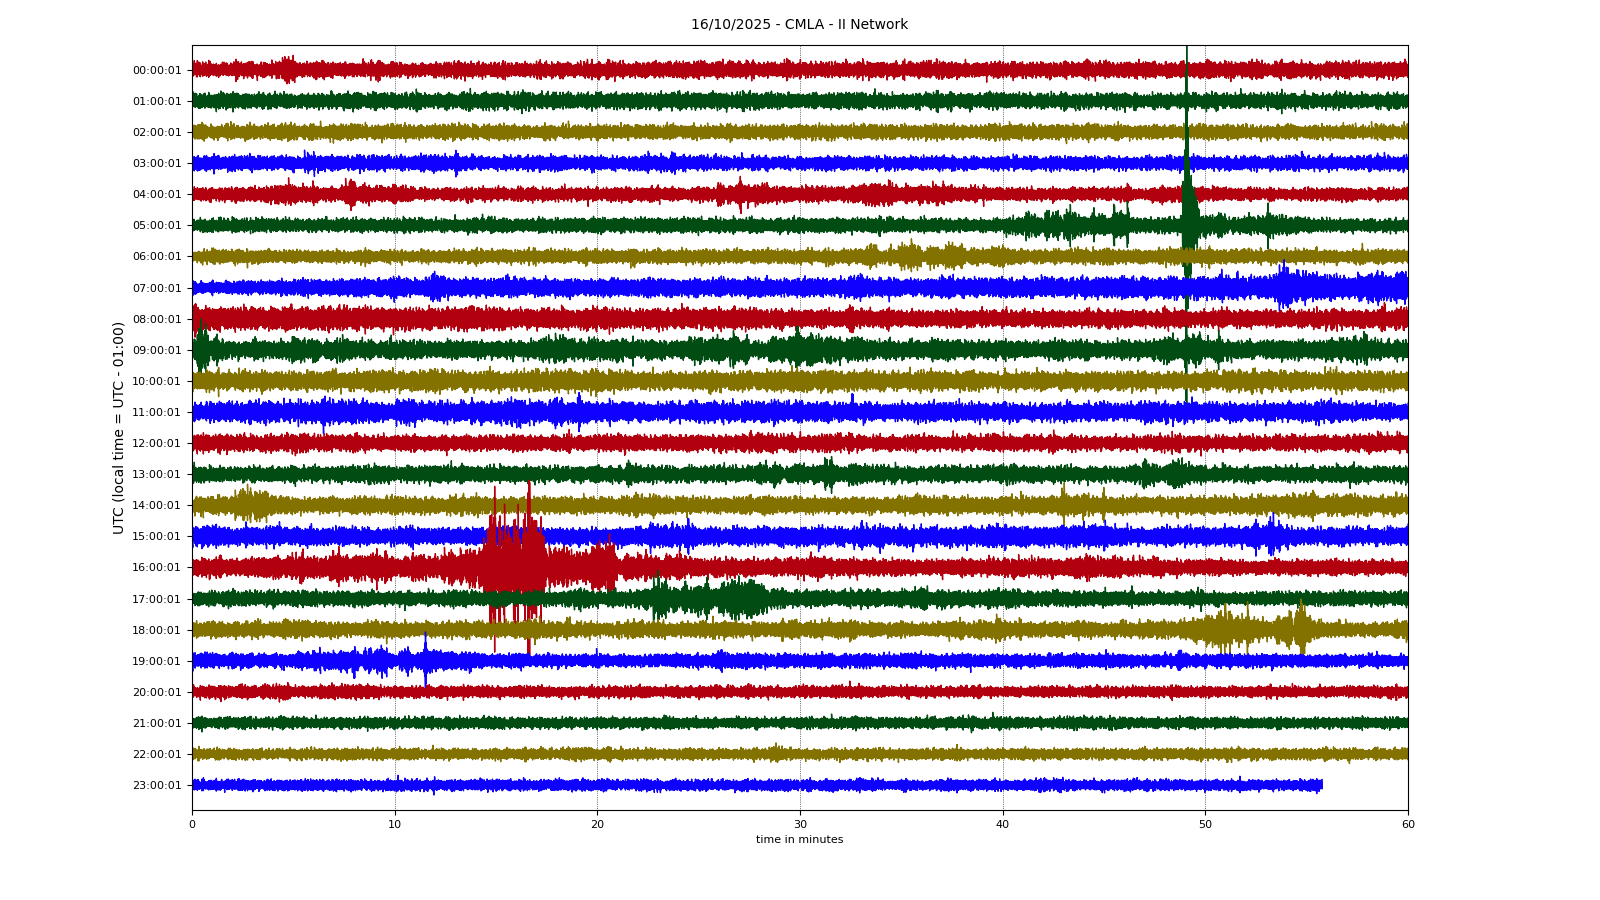
Task: Click the vertical UTC local time axis label
Action: 119,427
